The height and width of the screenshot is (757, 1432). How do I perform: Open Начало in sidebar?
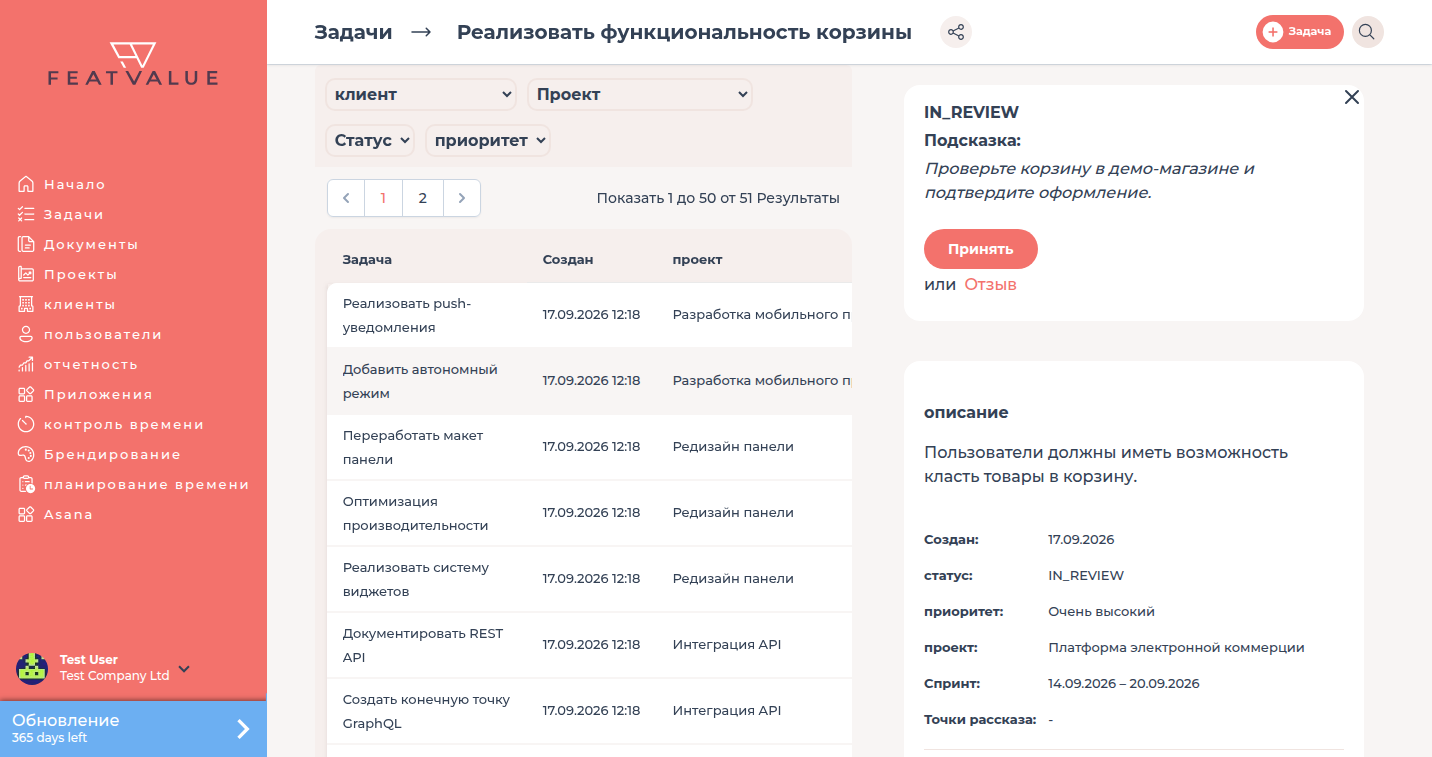tap(74, 184)
